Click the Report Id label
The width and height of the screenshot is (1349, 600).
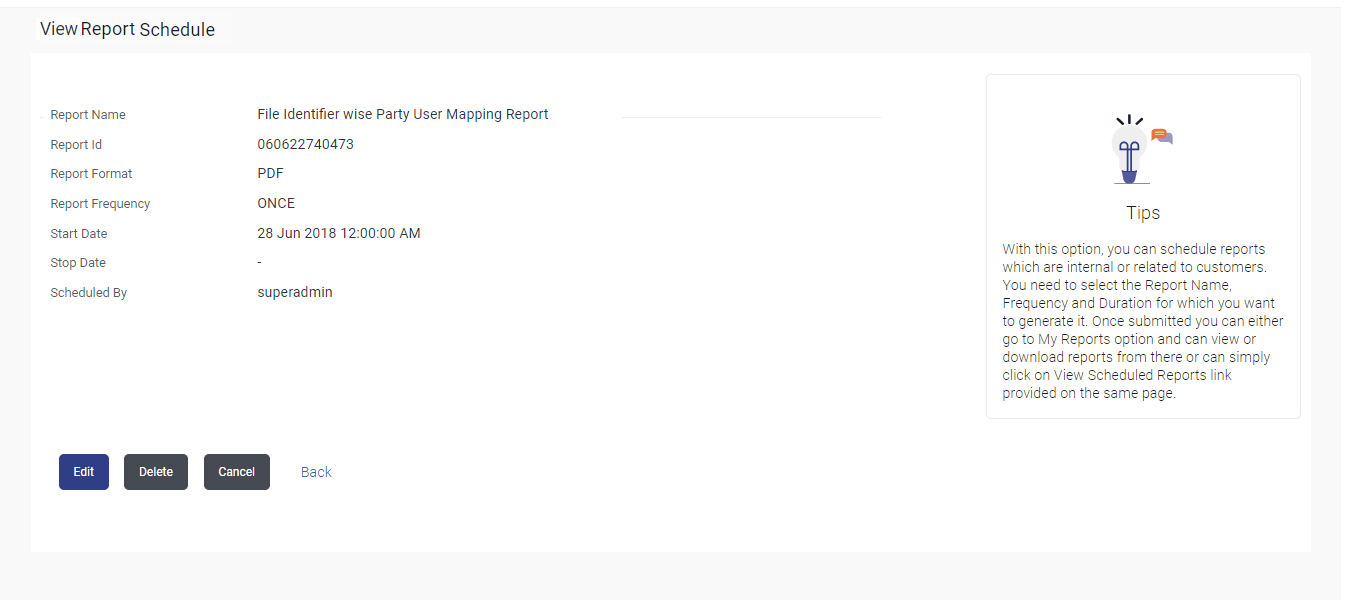pos(76,145)
